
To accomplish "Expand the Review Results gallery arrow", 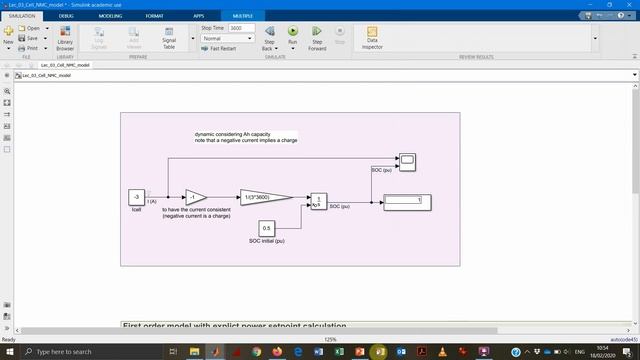I will (595, 38).
